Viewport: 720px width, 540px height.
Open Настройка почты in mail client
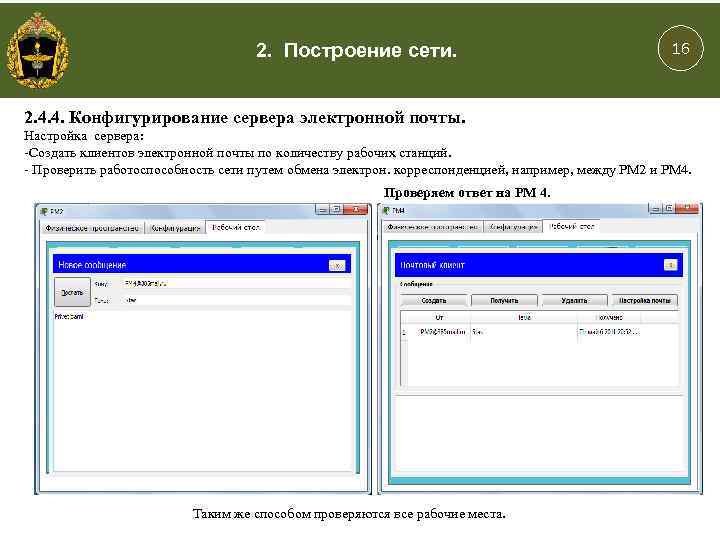(x=645, y=300)
